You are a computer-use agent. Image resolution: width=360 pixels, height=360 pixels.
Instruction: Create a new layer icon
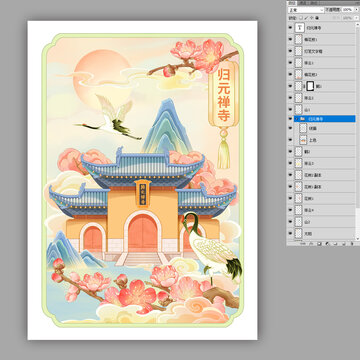[344, 244]
